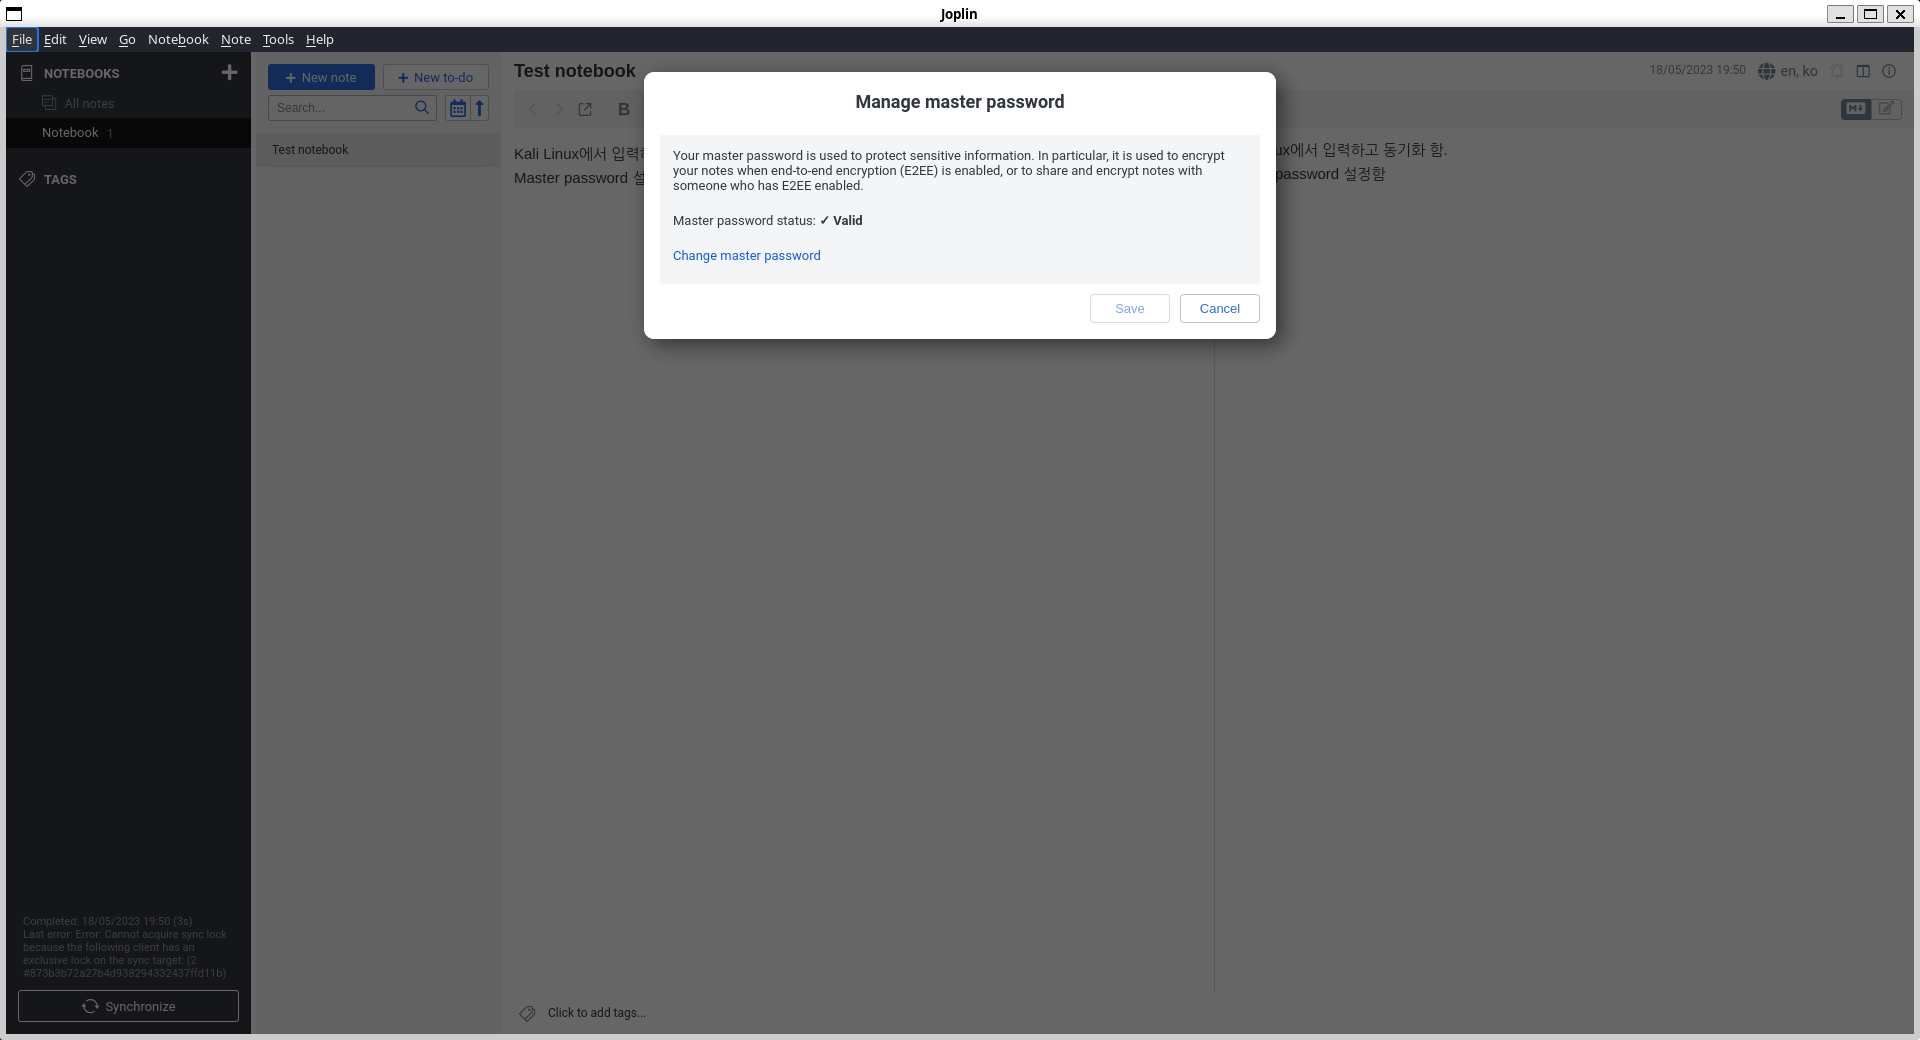Click the note date 18/05/2023 19:50
This screenshot has height=1040, width=1920.
tap(1697, 70)
